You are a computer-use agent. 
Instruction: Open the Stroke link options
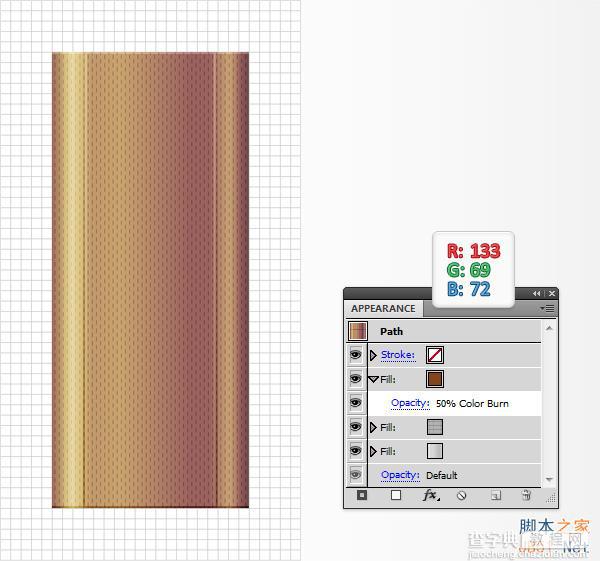click(x=398, y=355)
